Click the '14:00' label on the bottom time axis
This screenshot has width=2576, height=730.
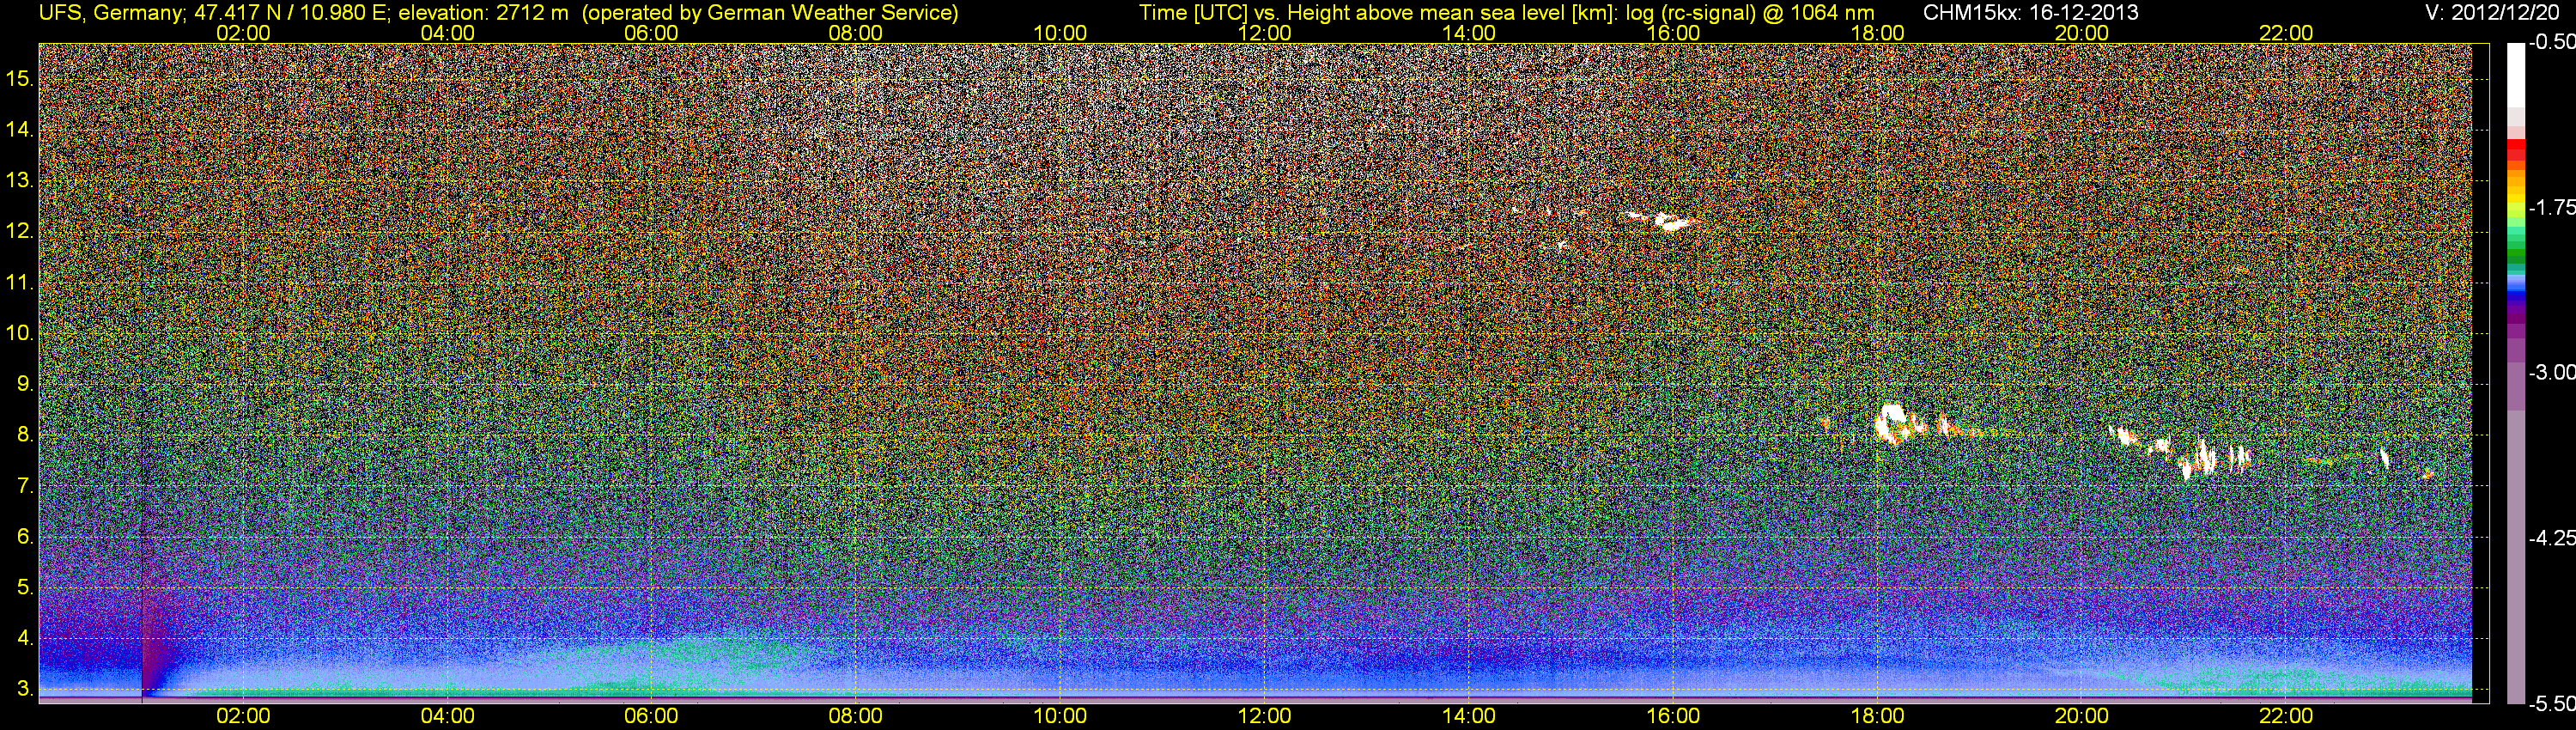1469,716
